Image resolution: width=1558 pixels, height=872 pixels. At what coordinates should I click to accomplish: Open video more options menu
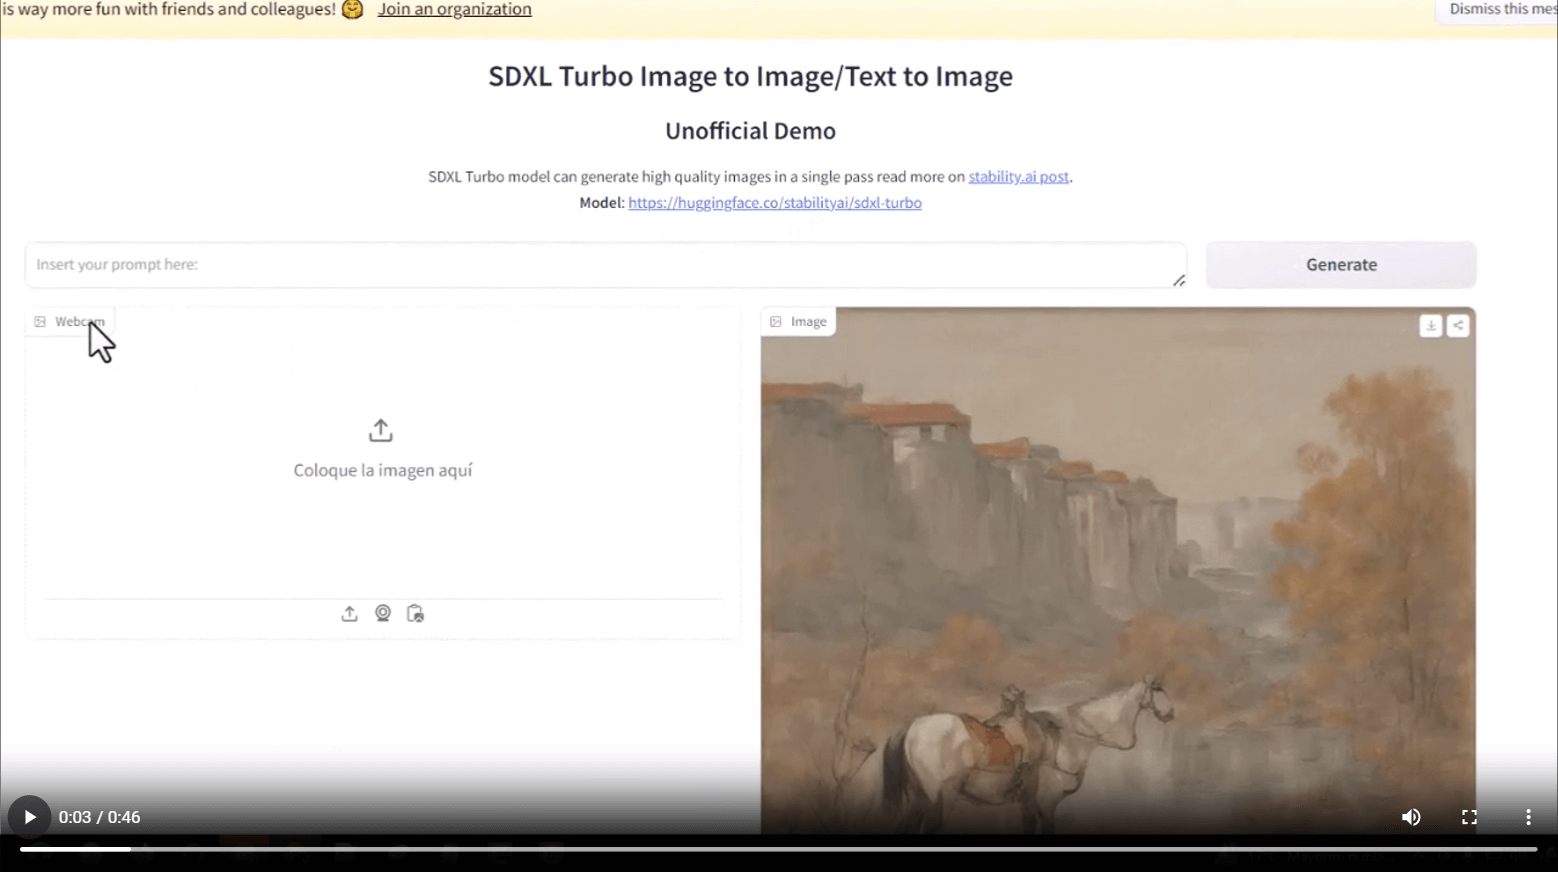[x=1528, y=817]
